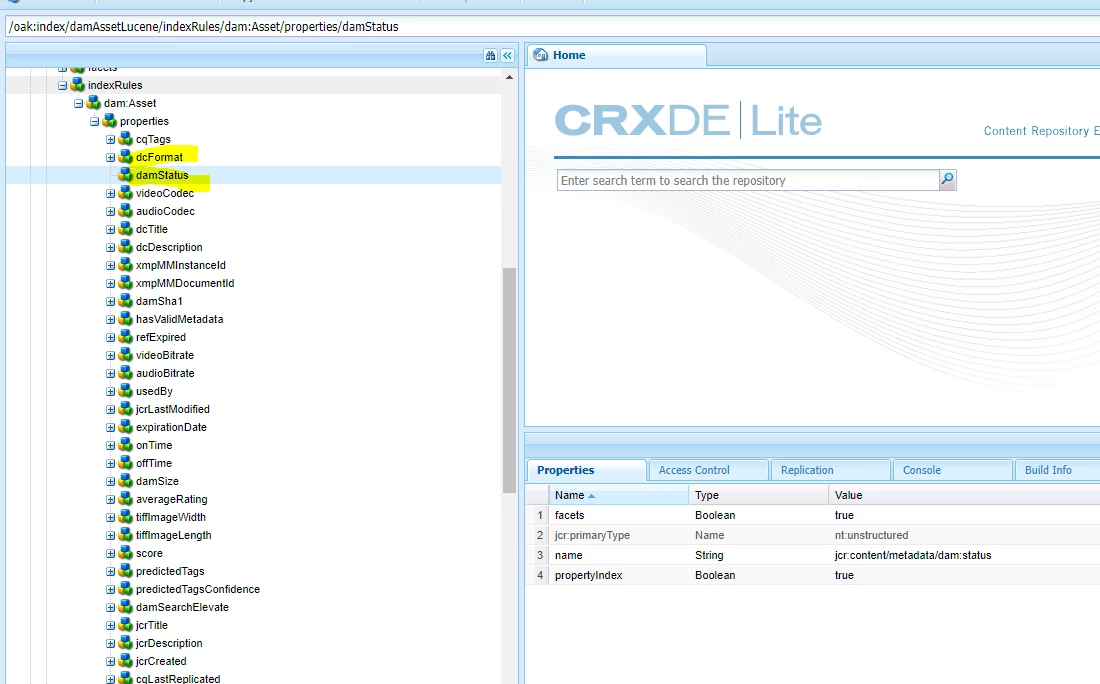Collapse the indexRules tree node

tap(62, 85)
